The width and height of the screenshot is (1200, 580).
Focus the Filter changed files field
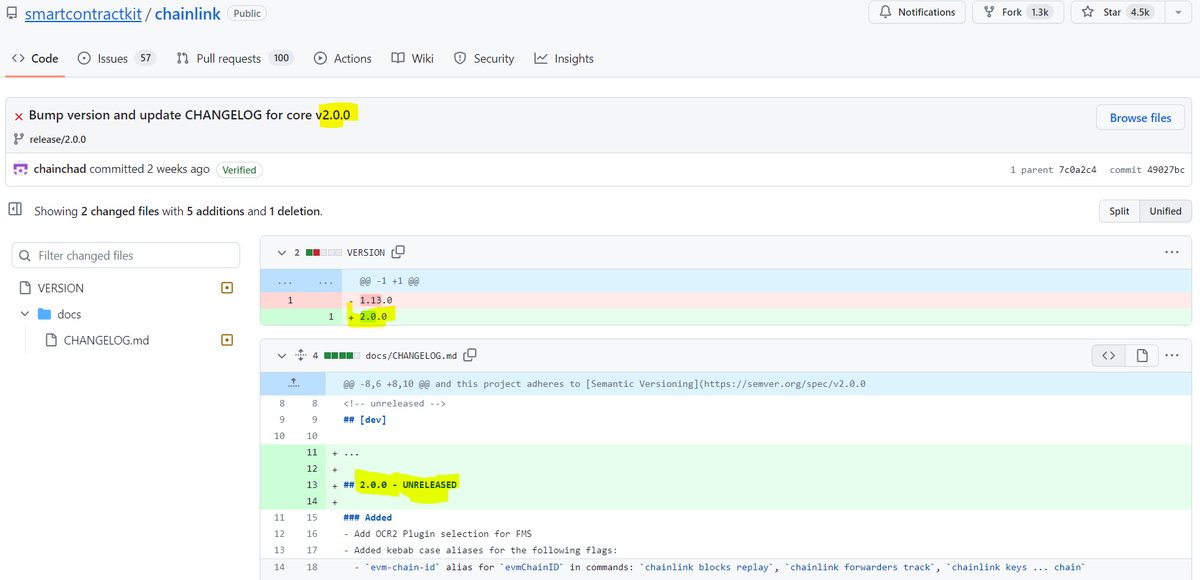125,255
